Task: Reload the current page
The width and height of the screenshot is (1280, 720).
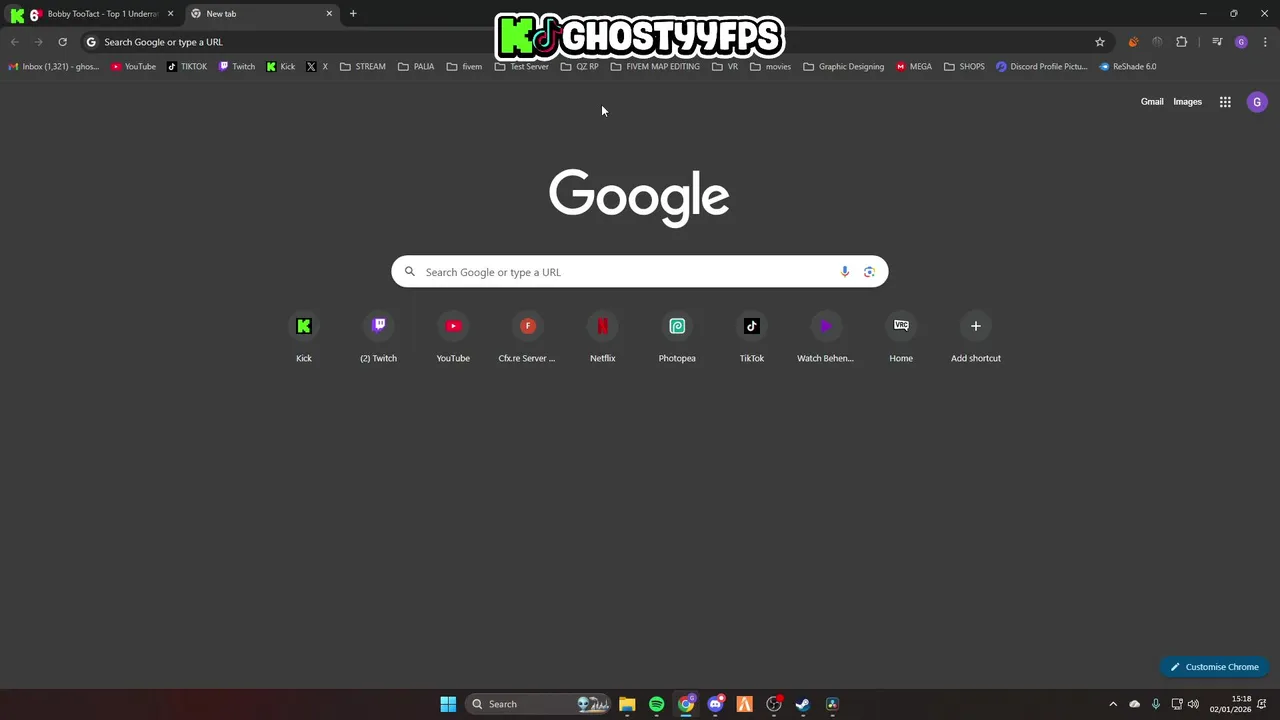Action: coord(62,42)
